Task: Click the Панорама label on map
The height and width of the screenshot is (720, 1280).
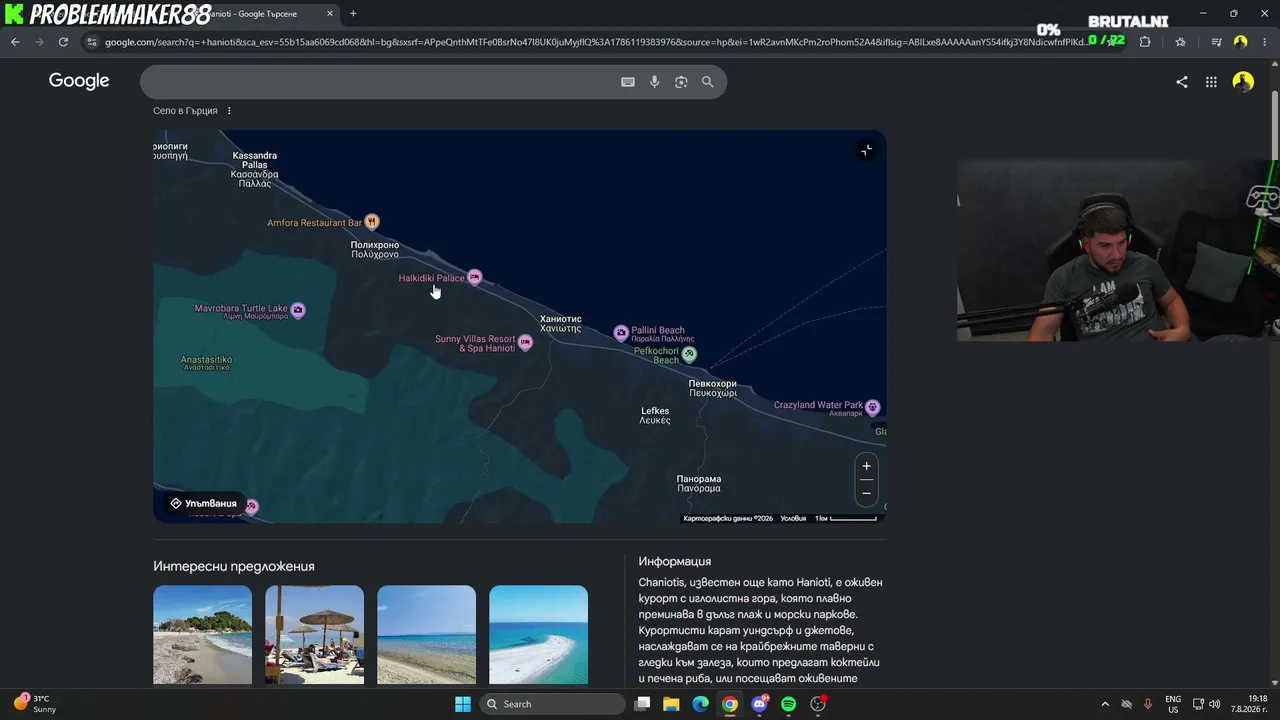Action: click(x=699, y=484)
